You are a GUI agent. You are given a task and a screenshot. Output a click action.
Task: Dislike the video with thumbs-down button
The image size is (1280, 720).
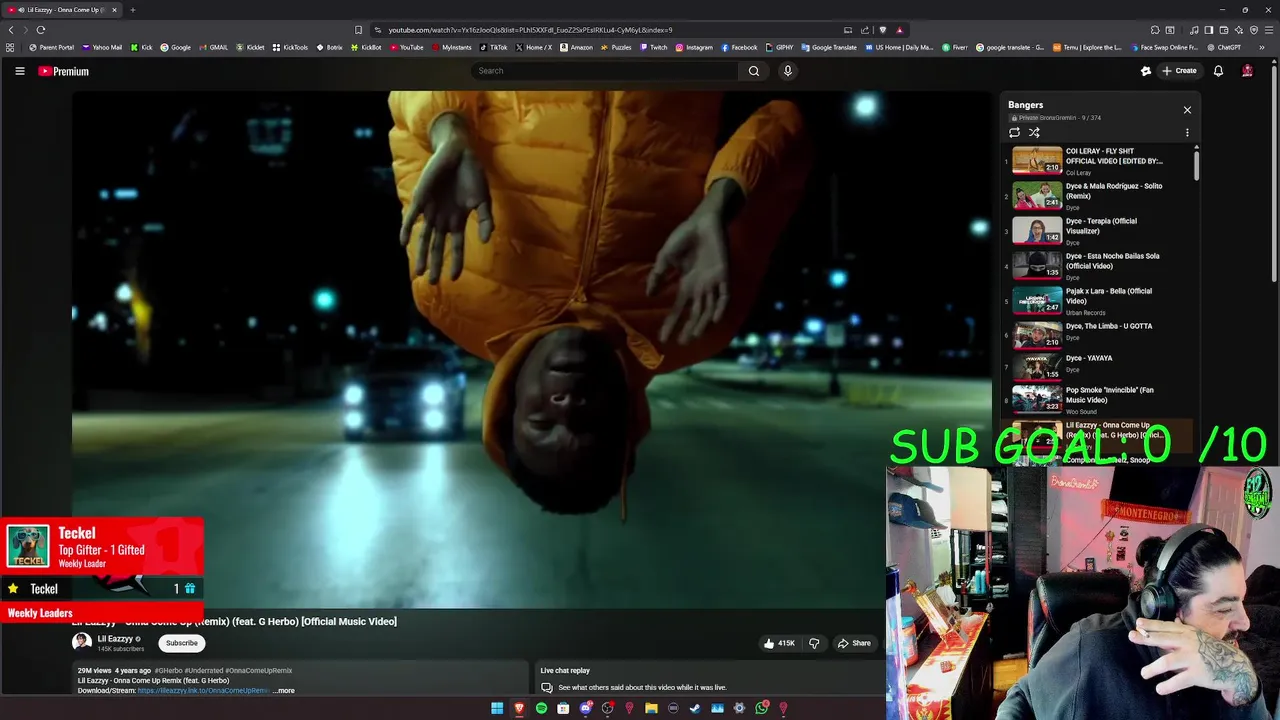814,643
